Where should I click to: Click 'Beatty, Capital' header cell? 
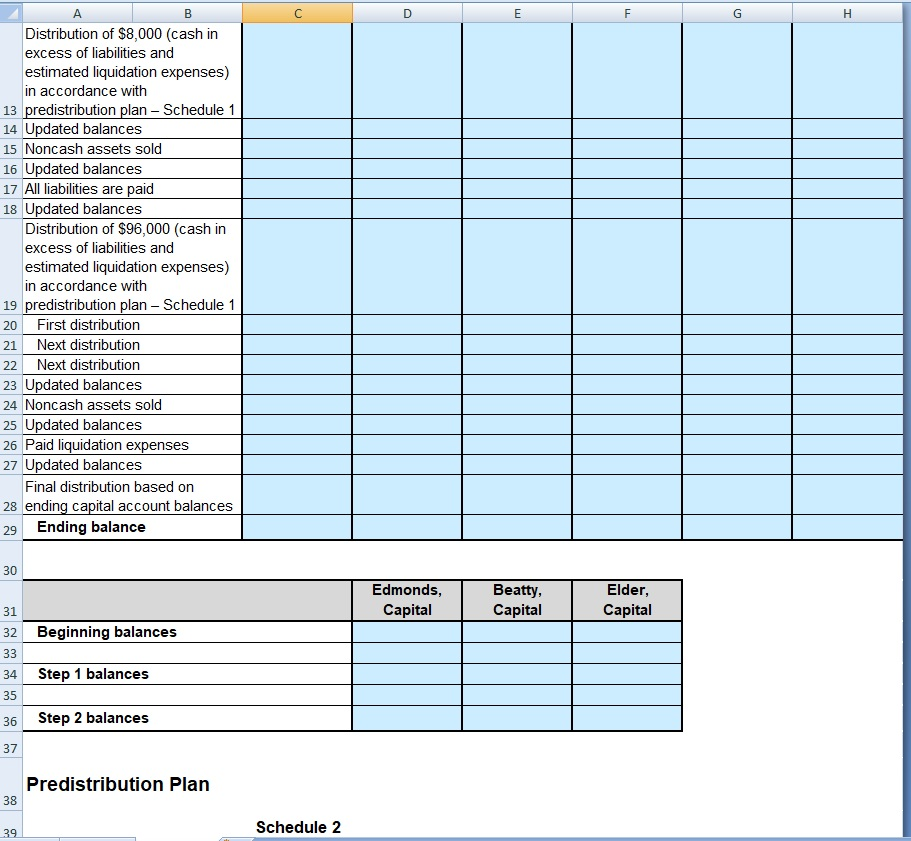[x=517, y=600]
